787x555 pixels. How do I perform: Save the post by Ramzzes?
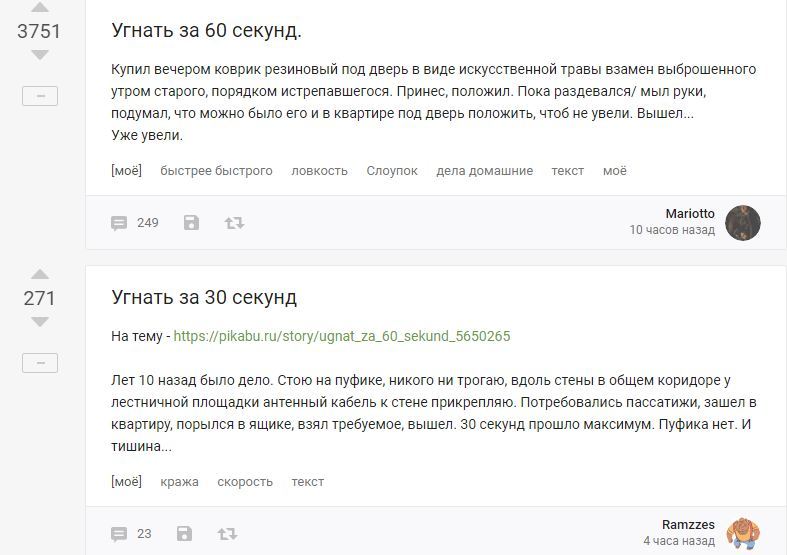point(184,534)
